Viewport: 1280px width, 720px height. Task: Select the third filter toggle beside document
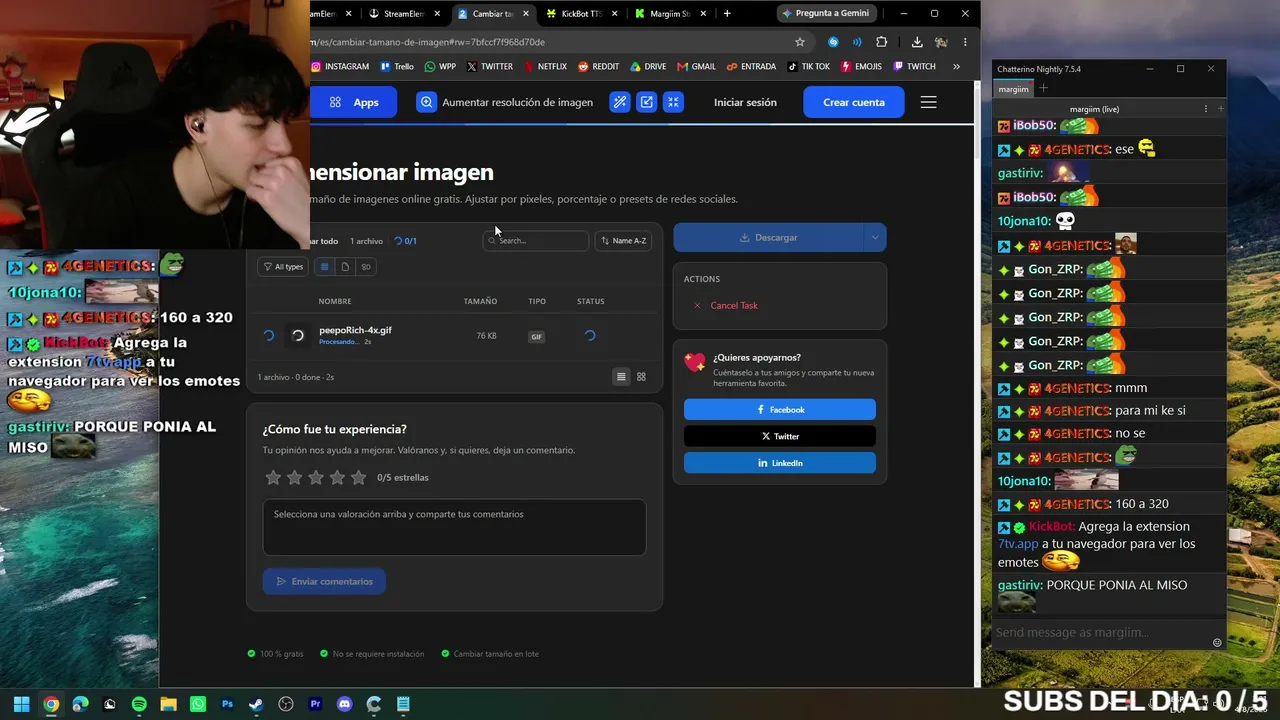pyautogui.click(x=366, y=267)
